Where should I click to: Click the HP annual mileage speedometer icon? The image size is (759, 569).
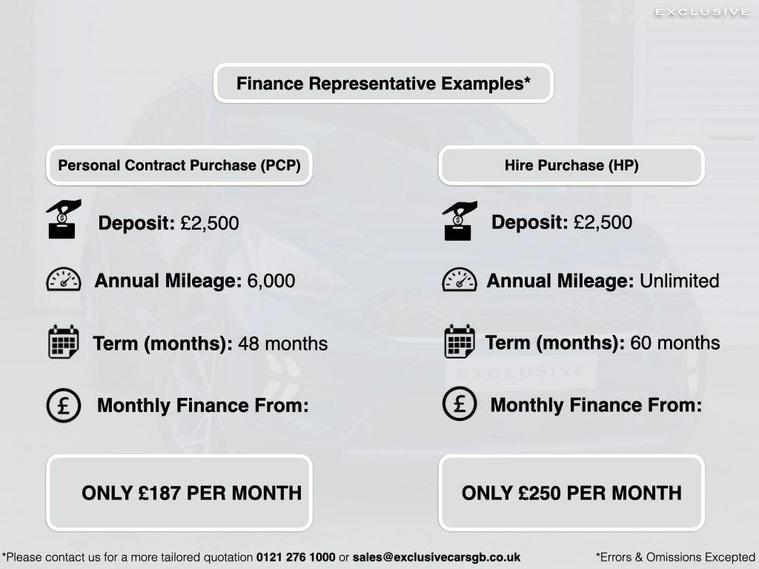(x=459, y=279)
